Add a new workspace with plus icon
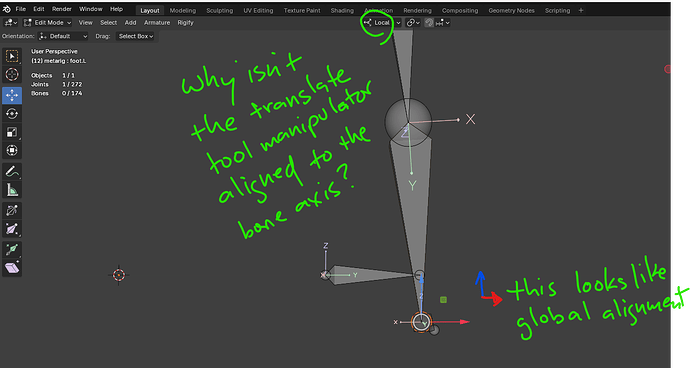The width and height of the screenshot is (690, 368). pyautogui.click(x=581, y=10)
